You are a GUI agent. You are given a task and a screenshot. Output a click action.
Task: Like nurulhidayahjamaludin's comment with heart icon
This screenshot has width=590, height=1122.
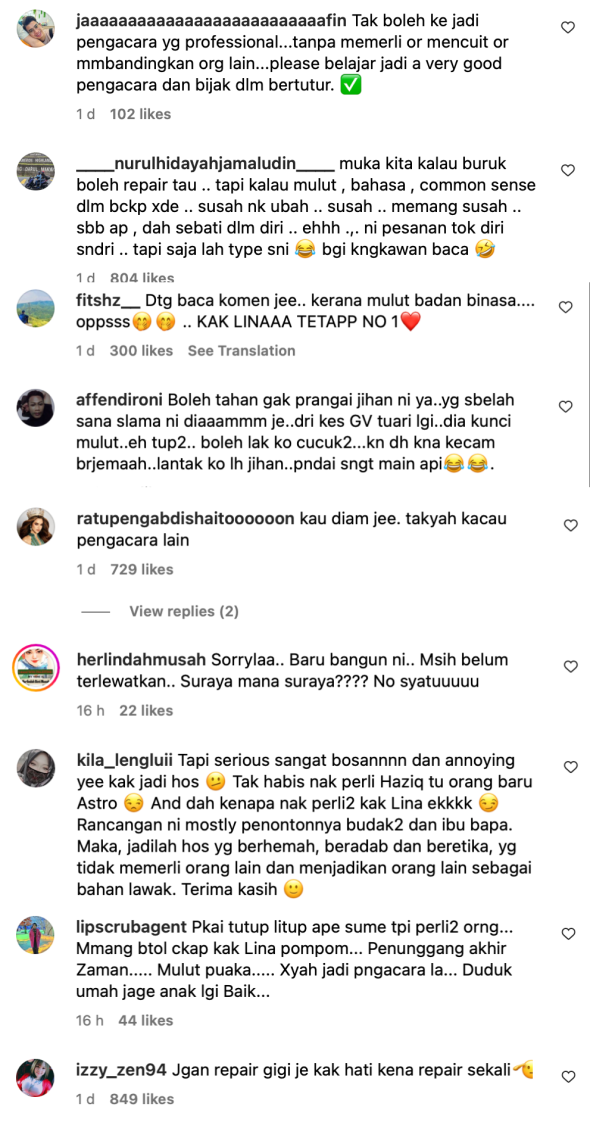(568, 170)
